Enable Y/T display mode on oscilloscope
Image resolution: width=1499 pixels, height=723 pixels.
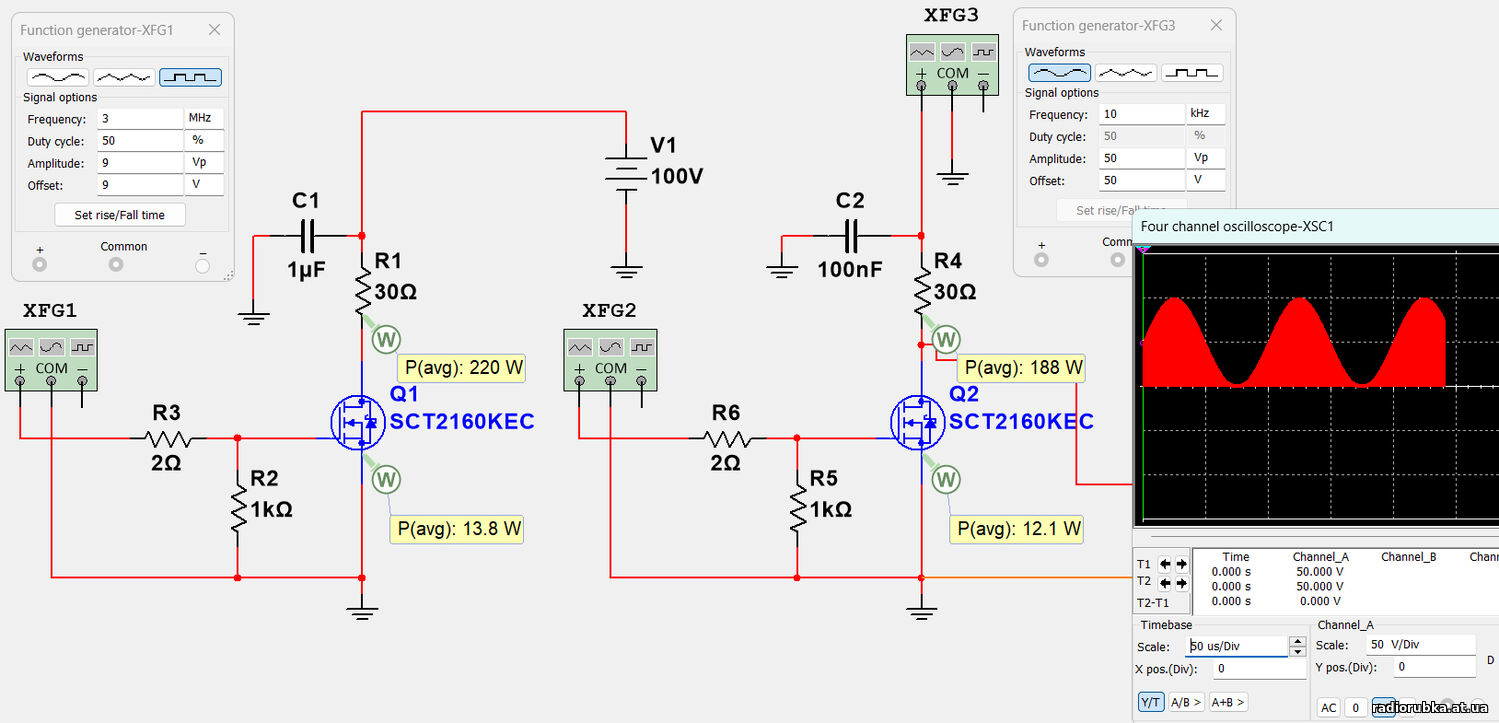coord(1150,702)
